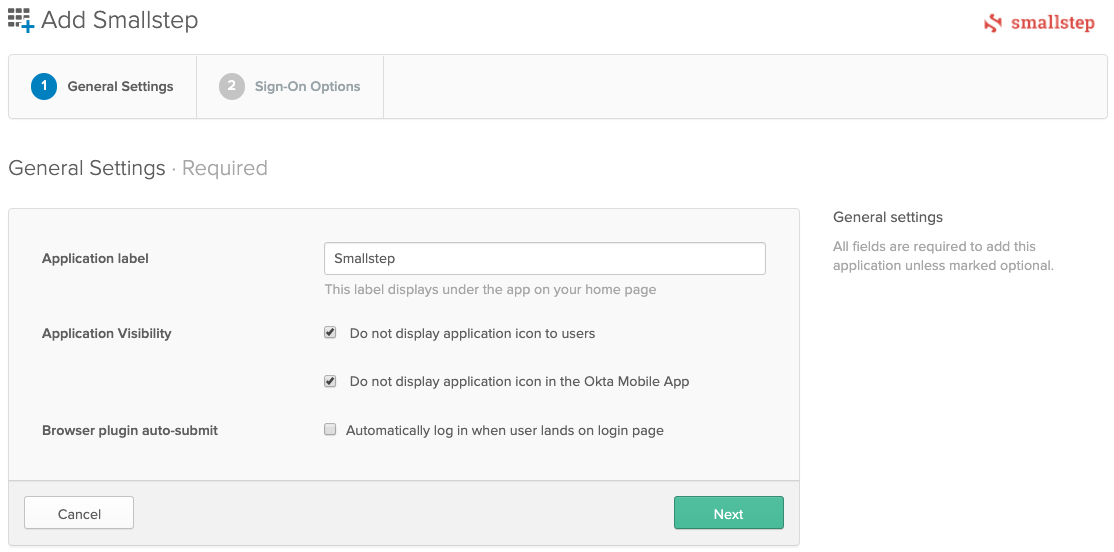Viewport: 1114px width, 552px height.
Task: Focus the Application label text field
Action: click(544, 258)
